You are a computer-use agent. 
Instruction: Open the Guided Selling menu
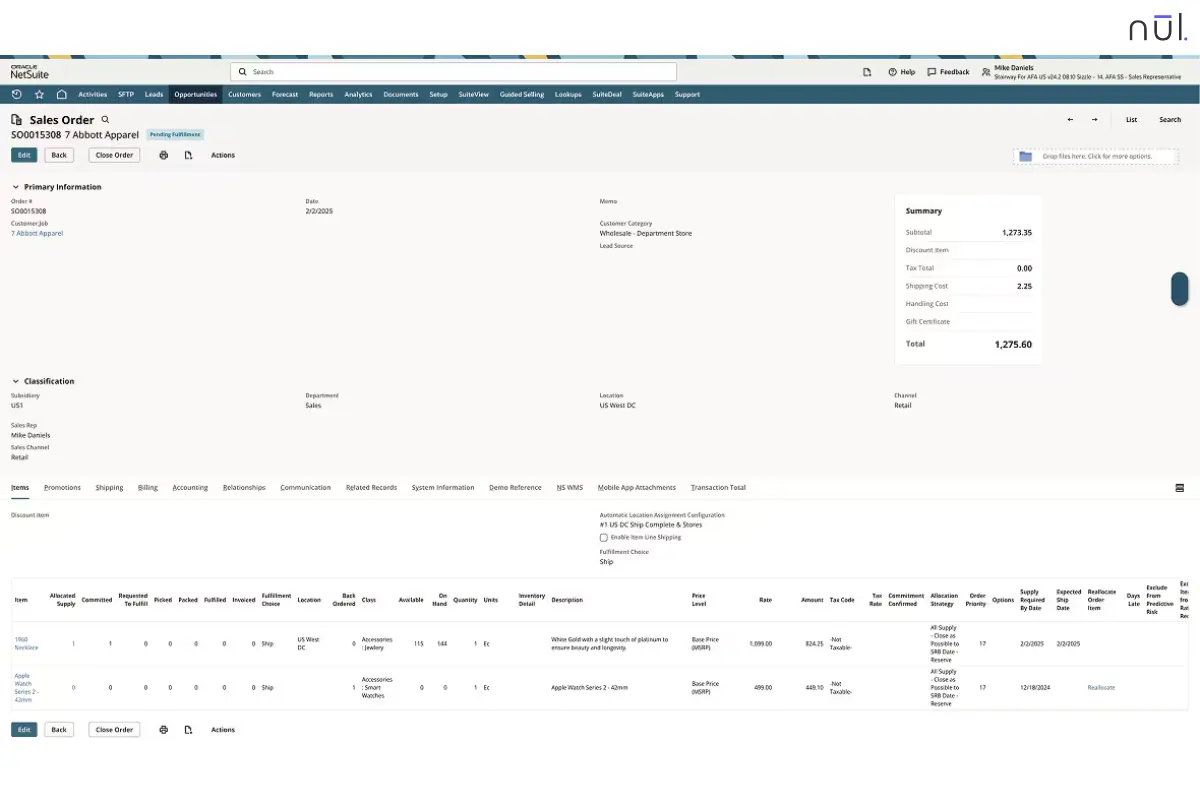click(x=522, y=94)
